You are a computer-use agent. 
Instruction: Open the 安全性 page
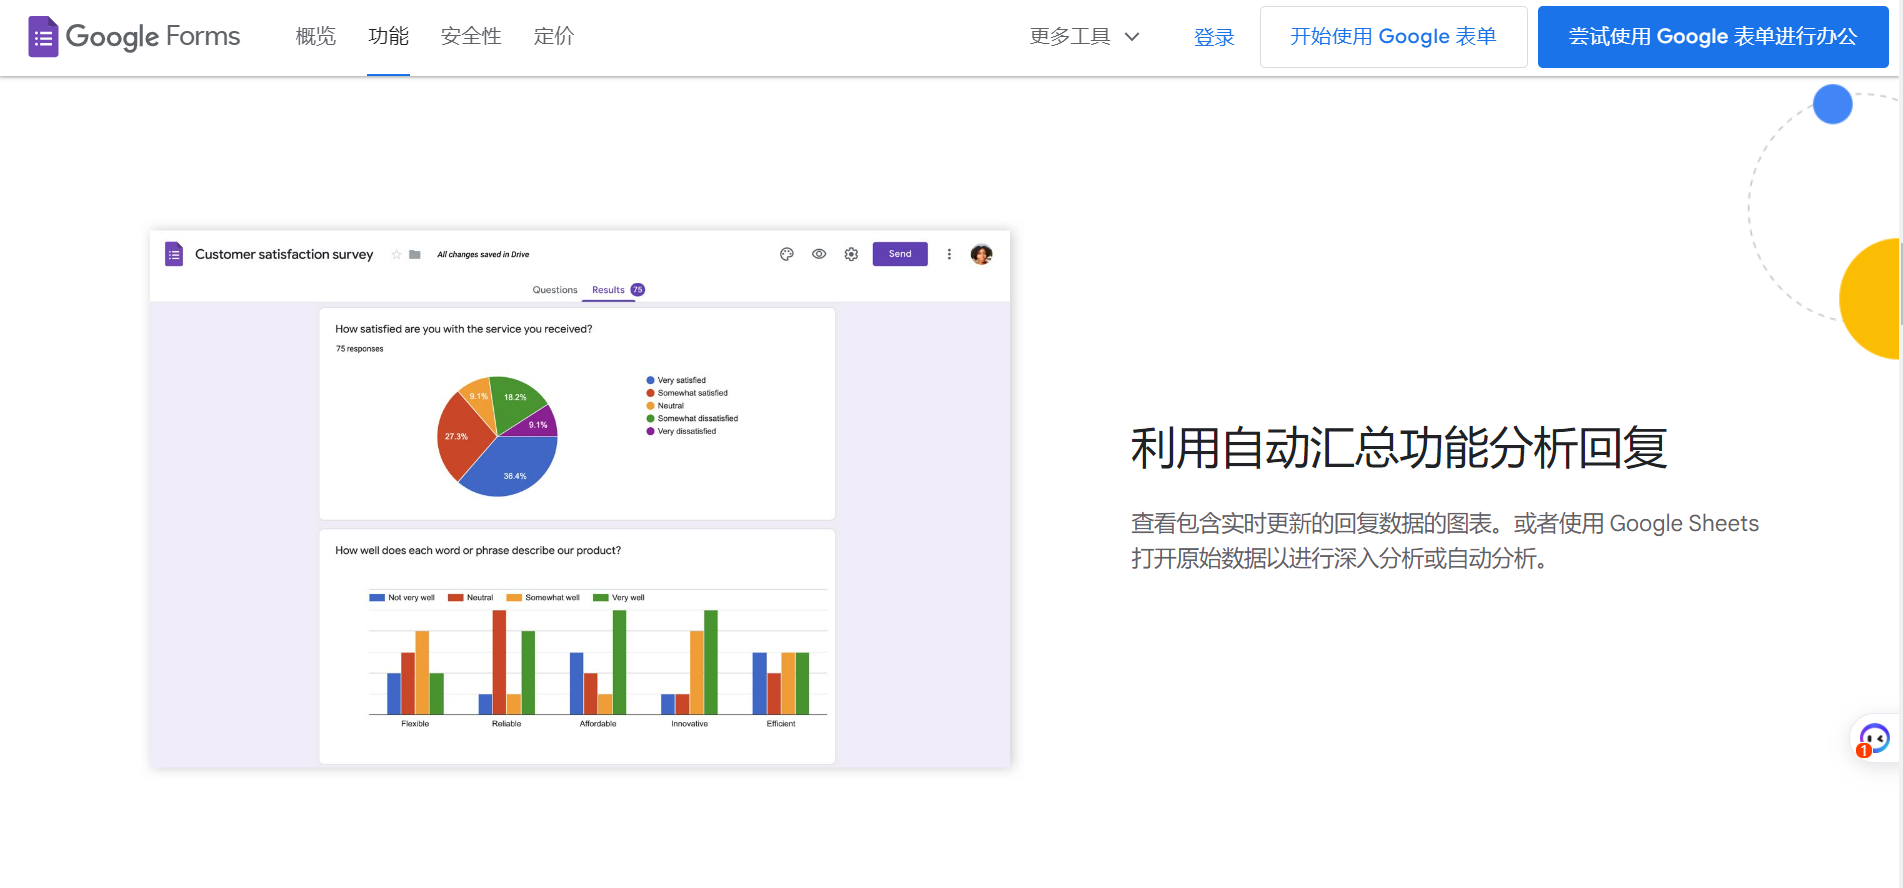[471, 37]
